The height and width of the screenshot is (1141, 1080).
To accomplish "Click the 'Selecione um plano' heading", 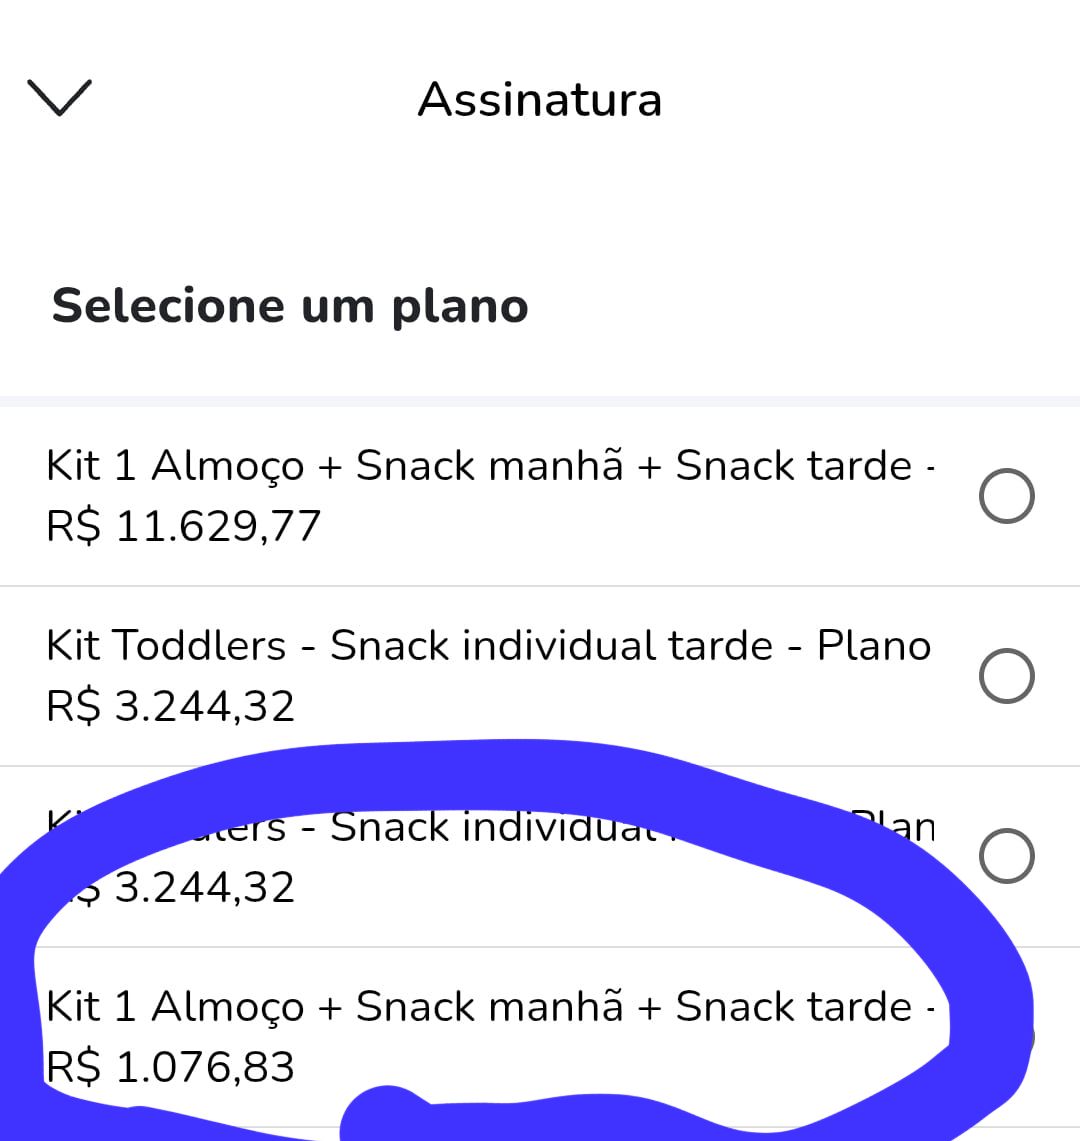I will coord(290,306).
